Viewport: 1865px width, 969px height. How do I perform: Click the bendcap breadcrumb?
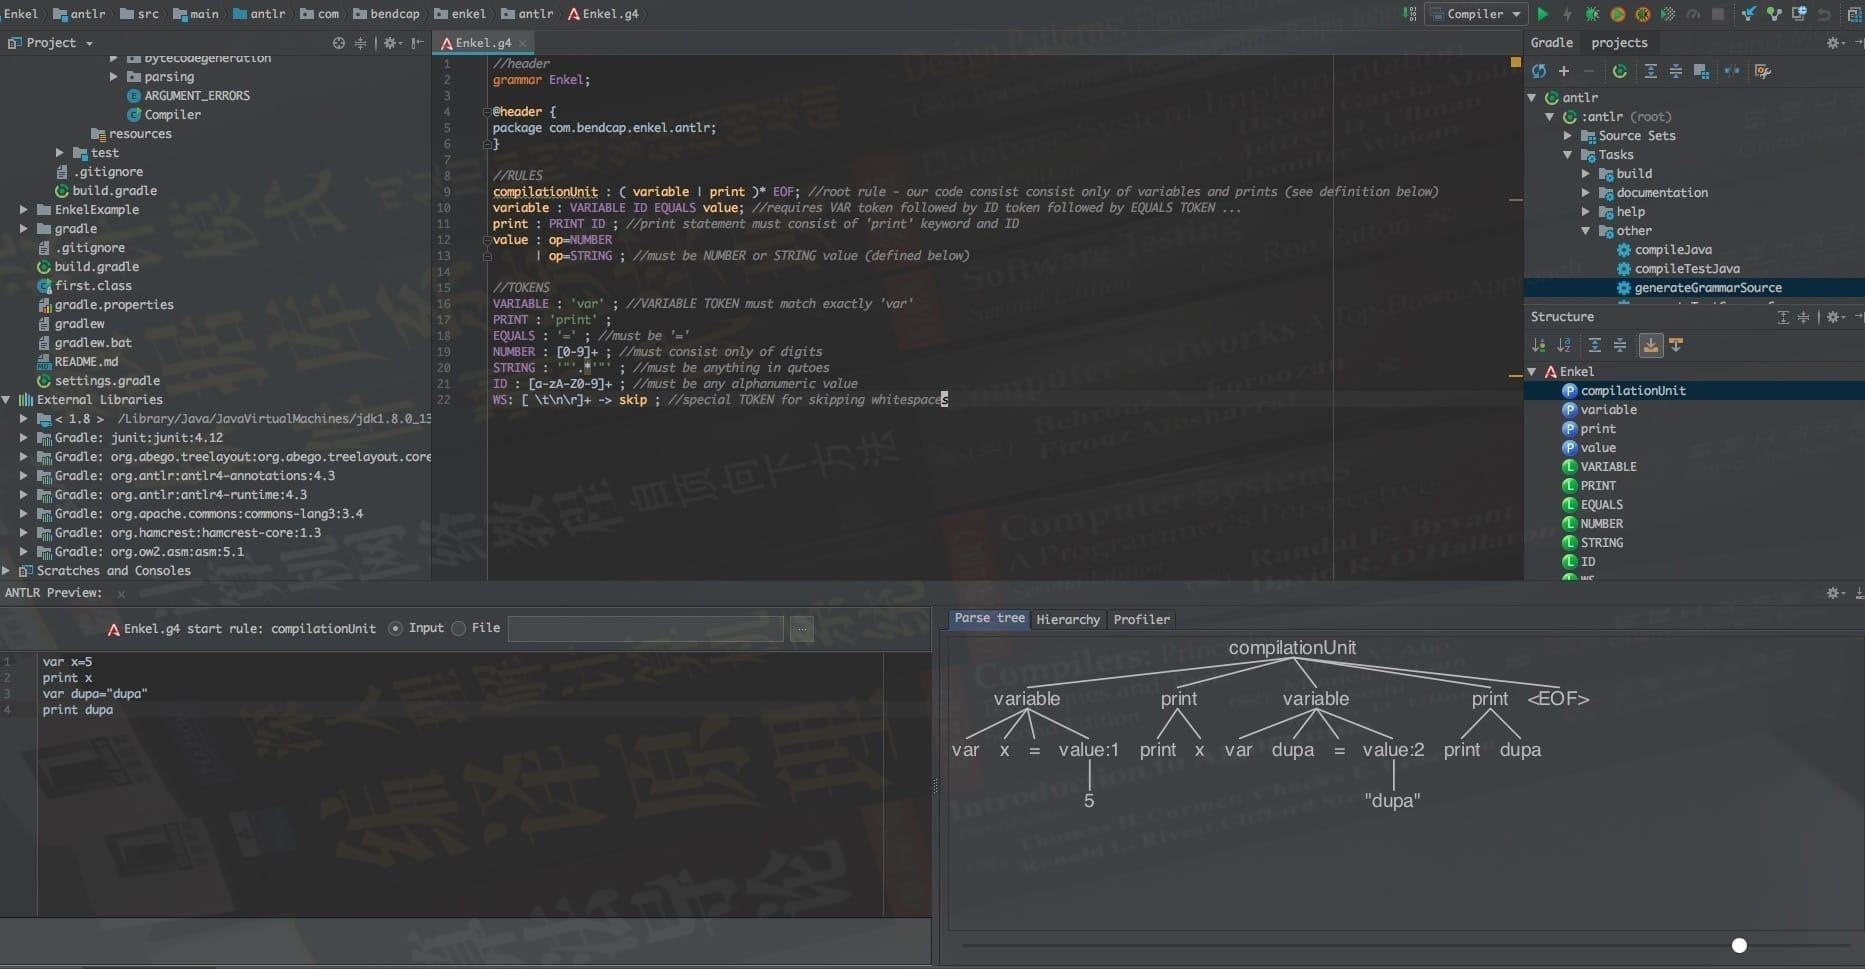386,14
